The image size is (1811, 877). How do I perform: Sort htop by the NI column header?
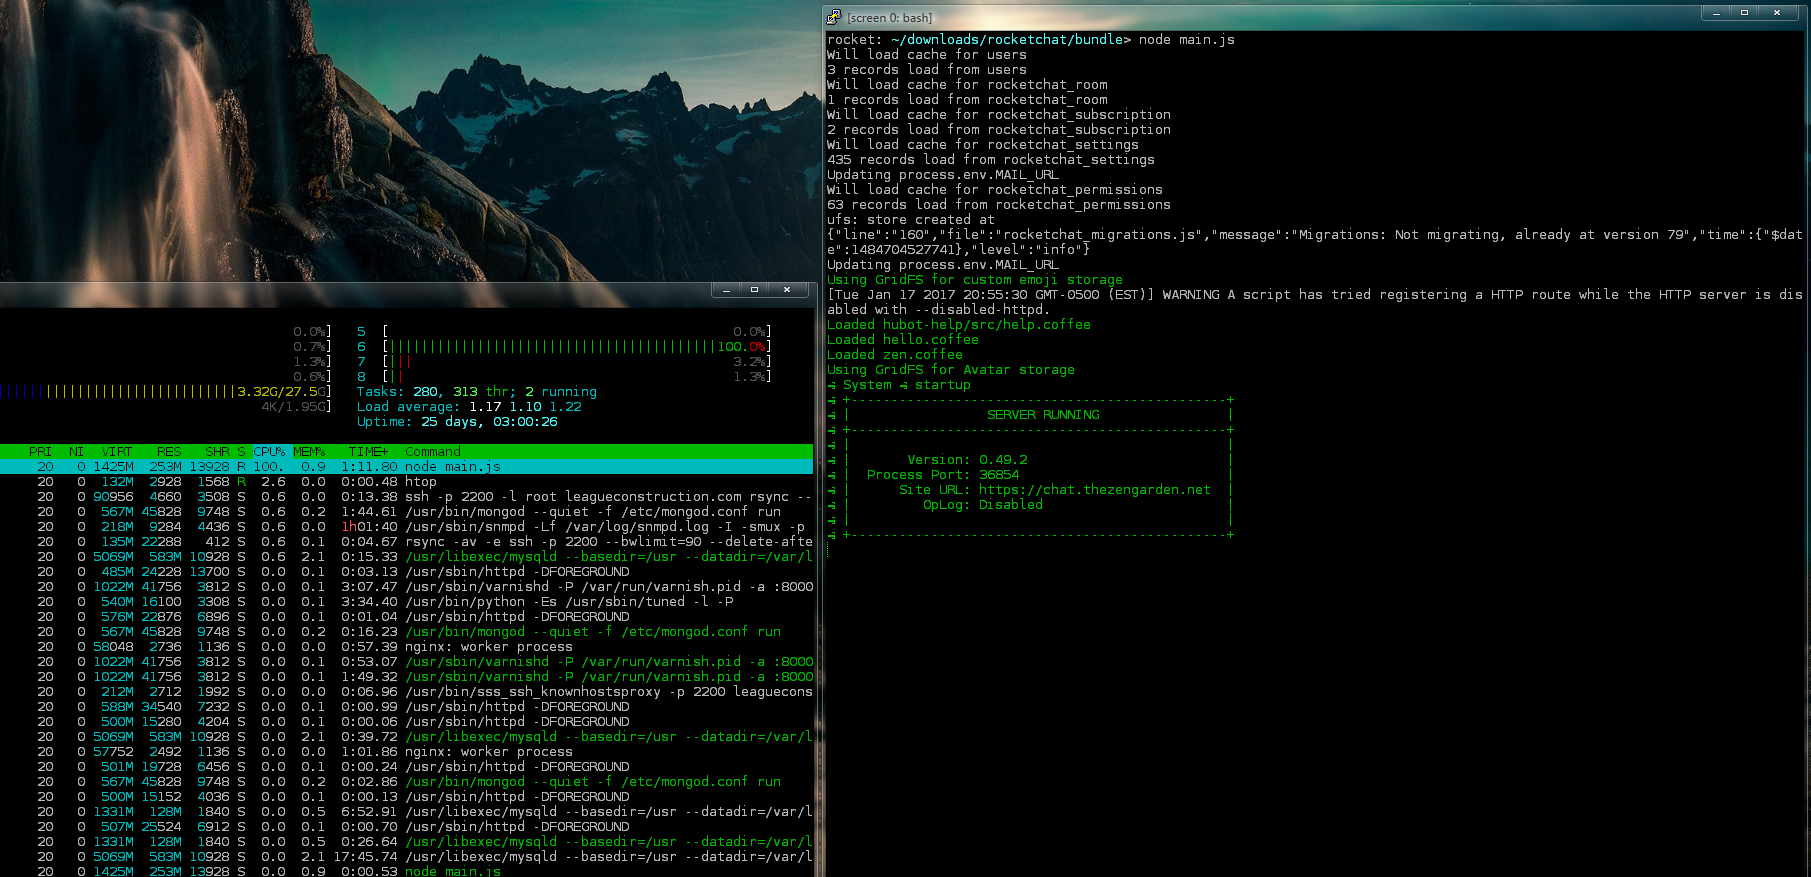[x=76, y=452]
